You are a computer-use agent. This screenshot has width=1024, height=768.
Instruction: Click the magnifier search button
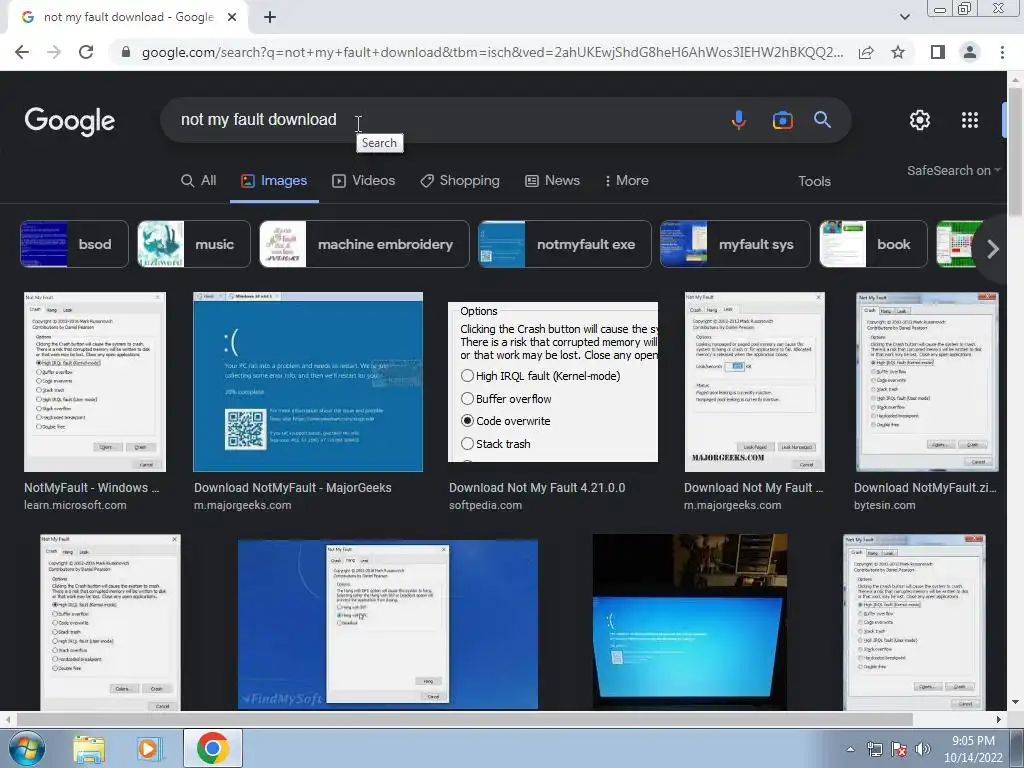coord(822,120)
